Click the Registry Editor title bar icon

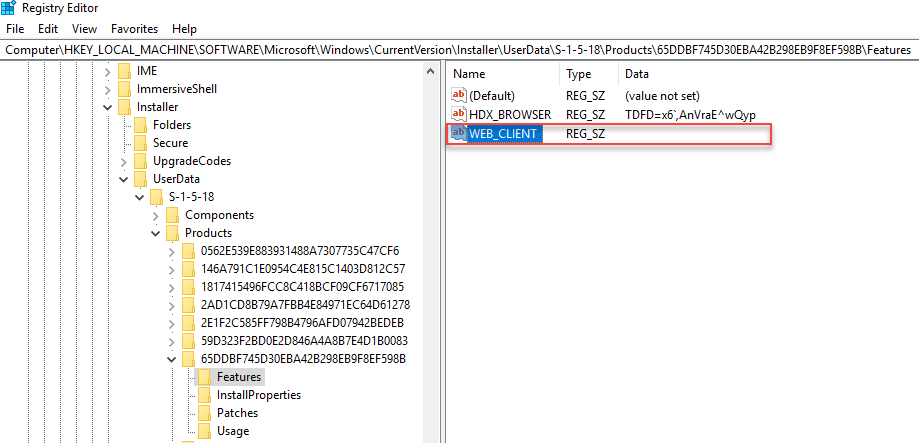(9, 8)
